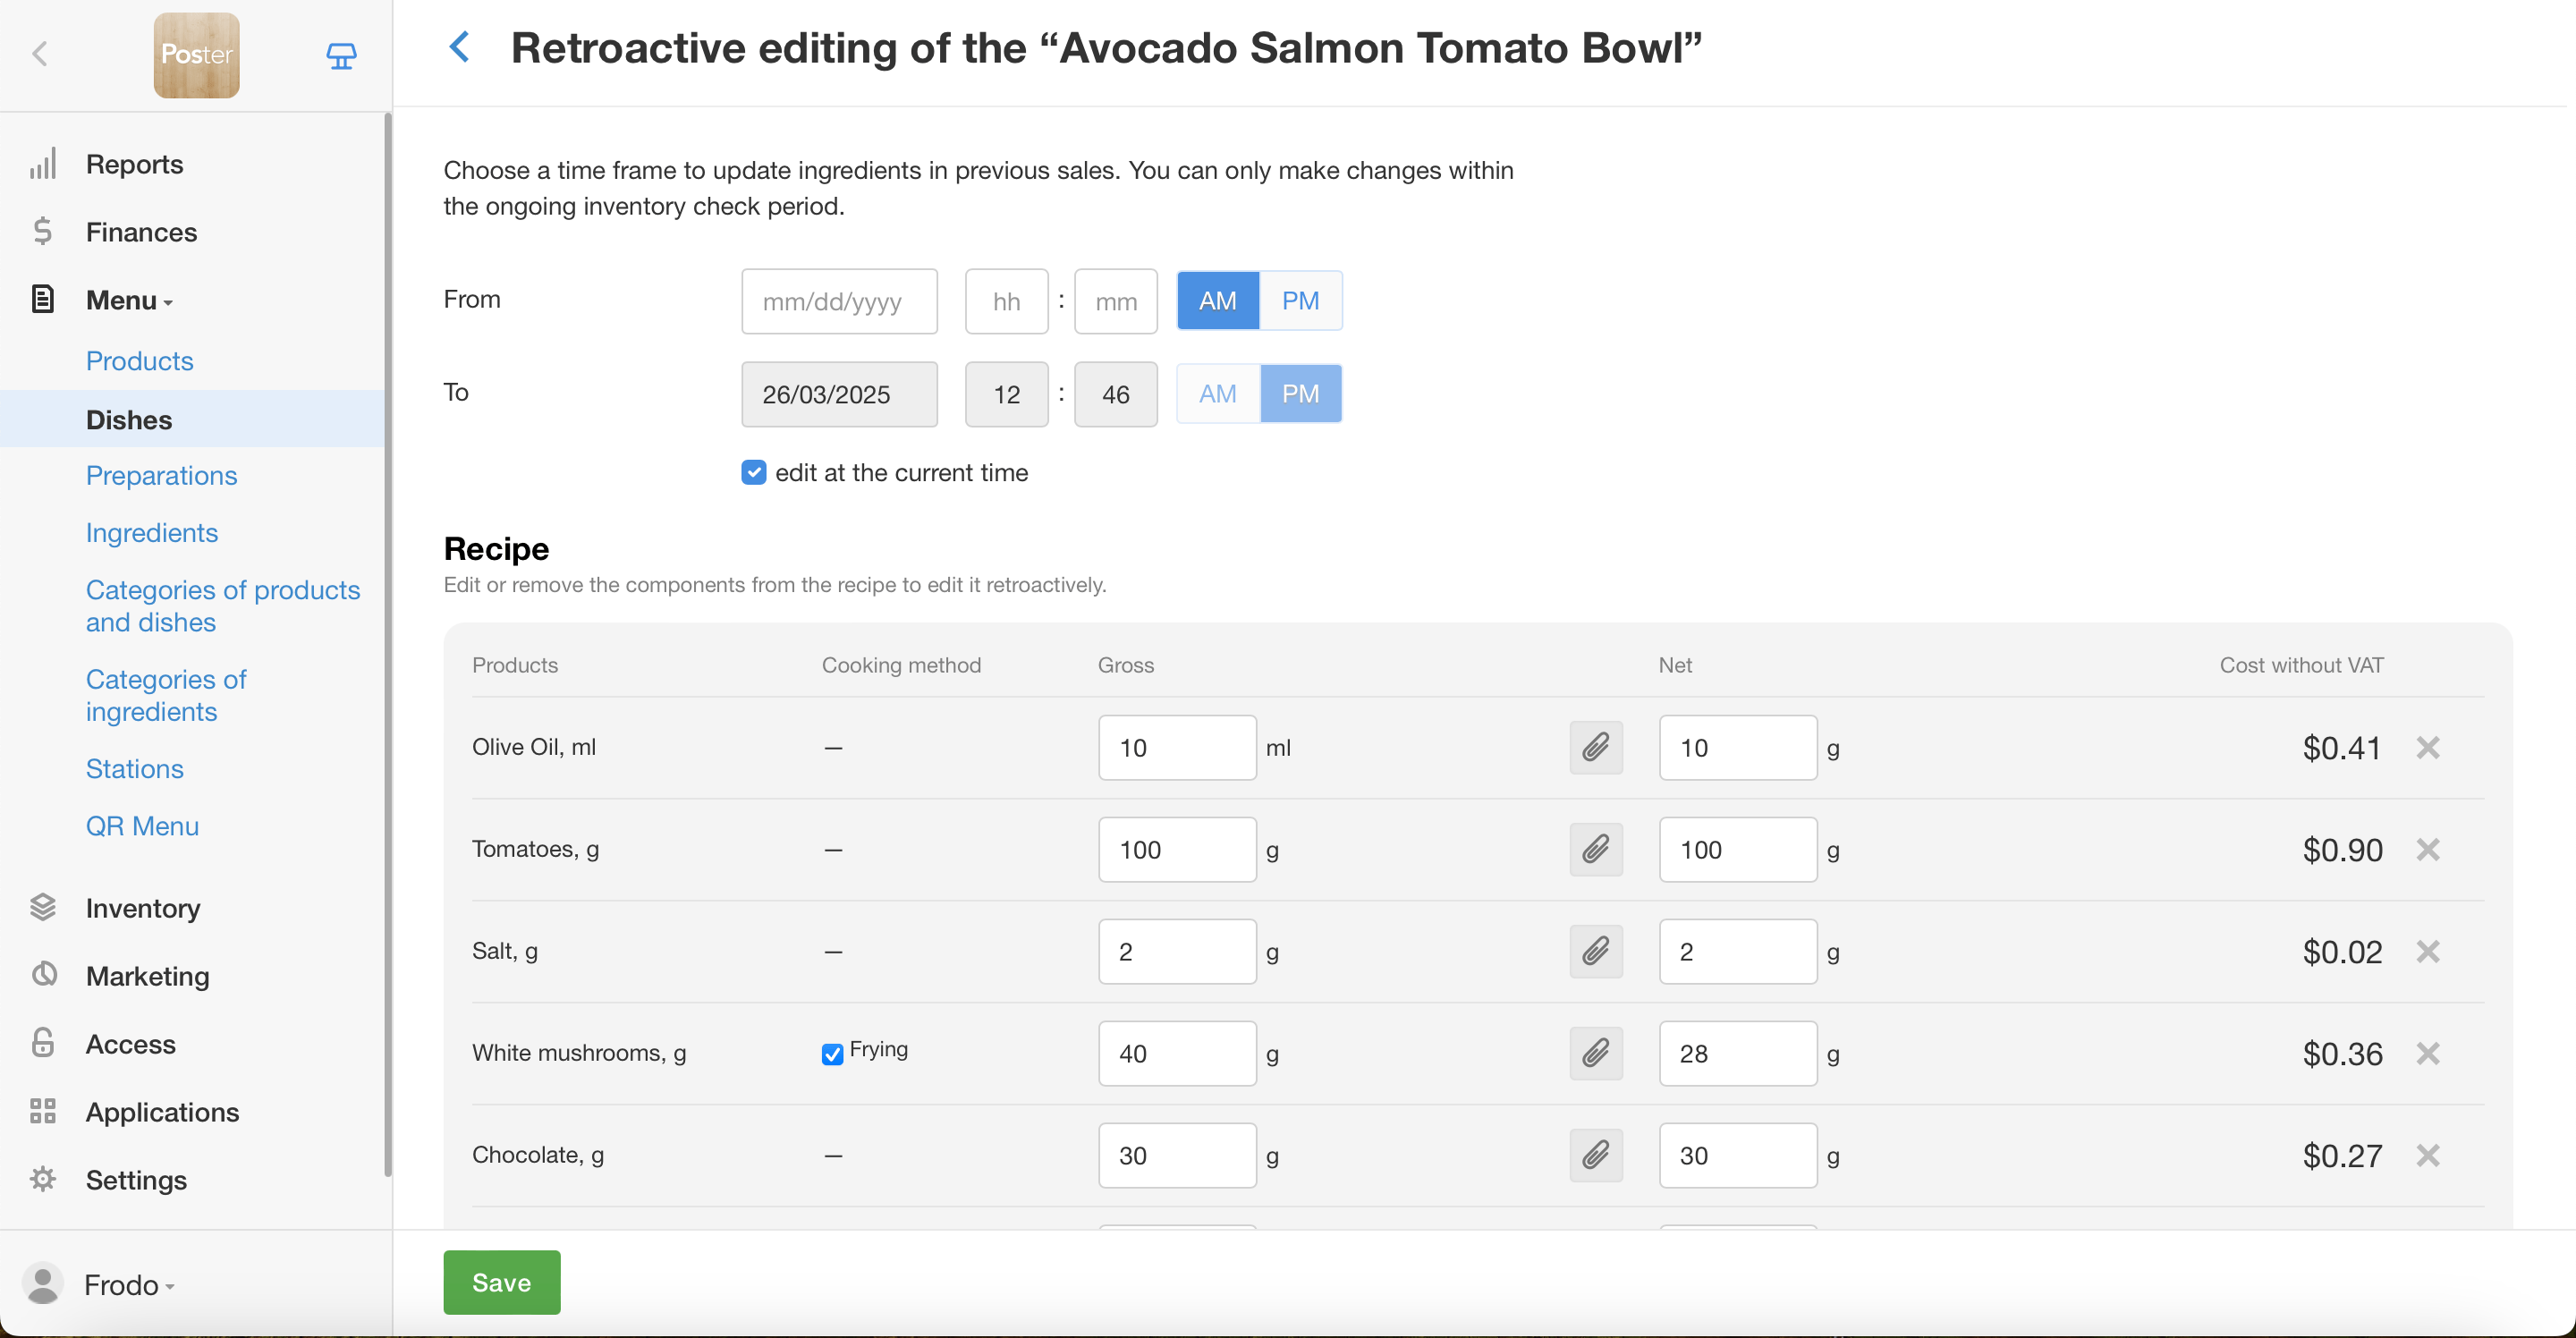The image size is (2576, 1338).
Task: Click the paperclip icon in the Tomatoes row
Action: 1595,849
